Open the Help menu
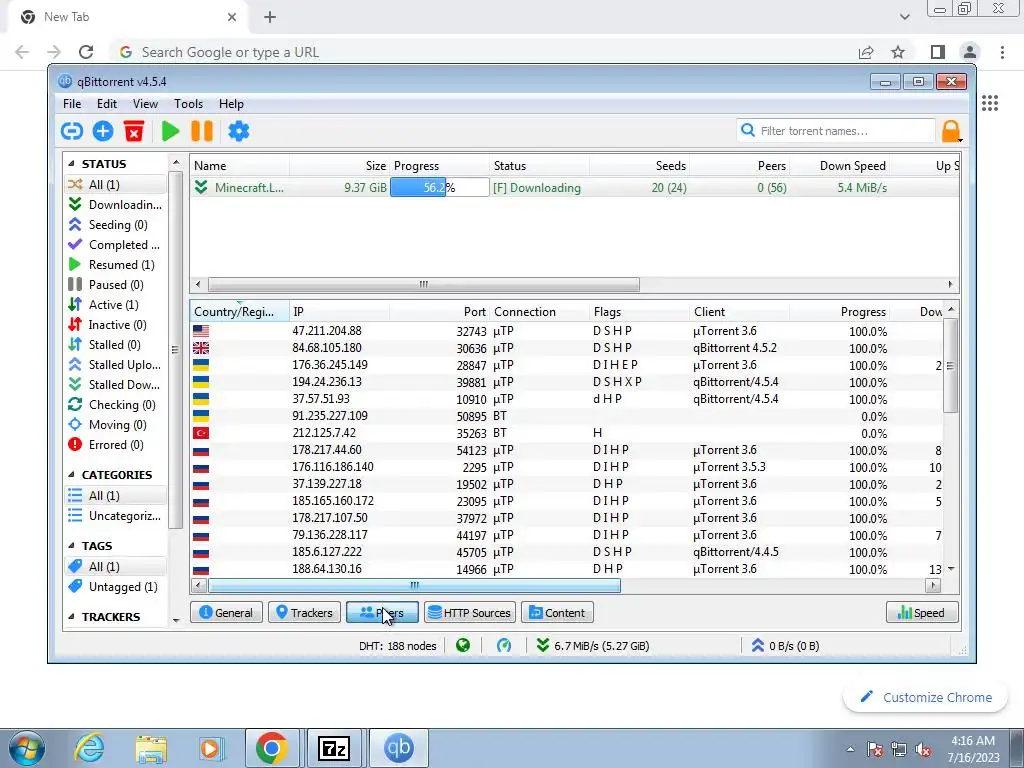 point(231,104)
